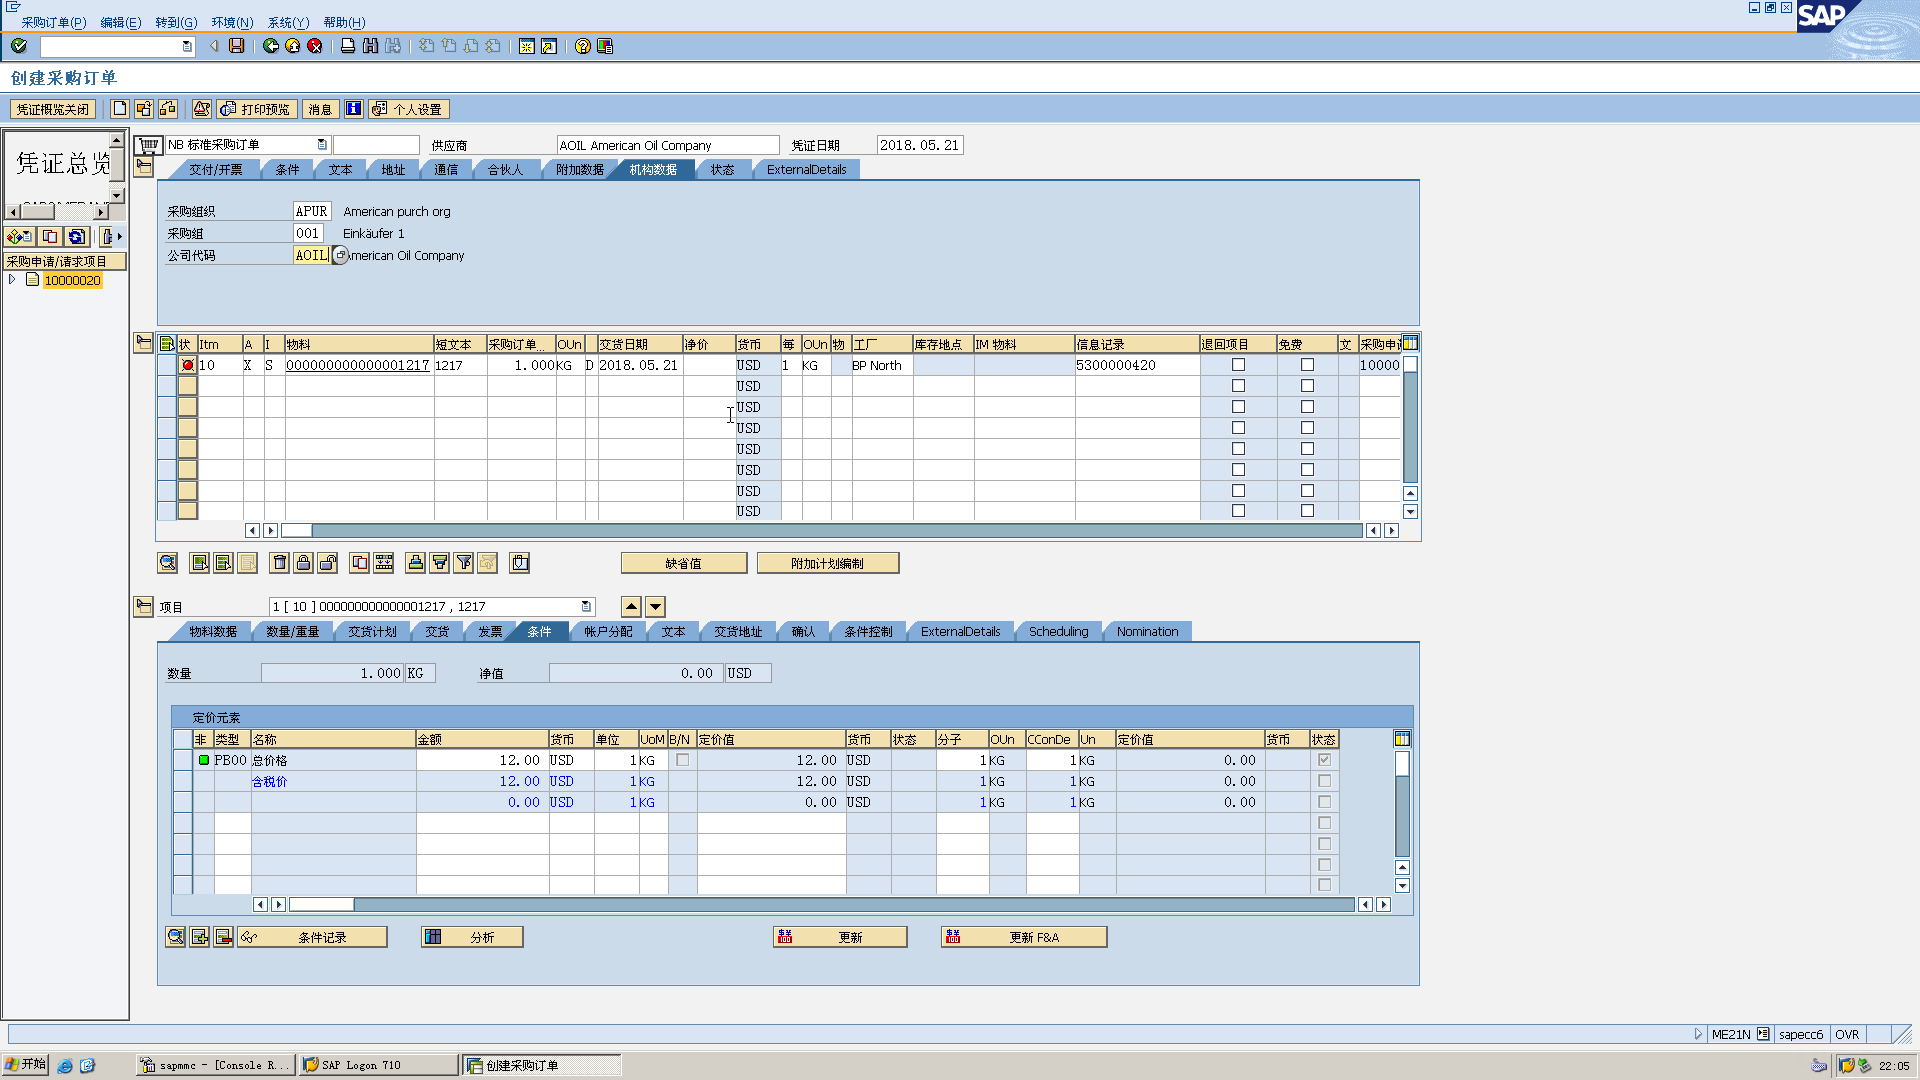This screenshot has height=1080, width=1920.
Task: Toggle 免费 checkbox for item 10
Action: click(x=1307, y=365)
